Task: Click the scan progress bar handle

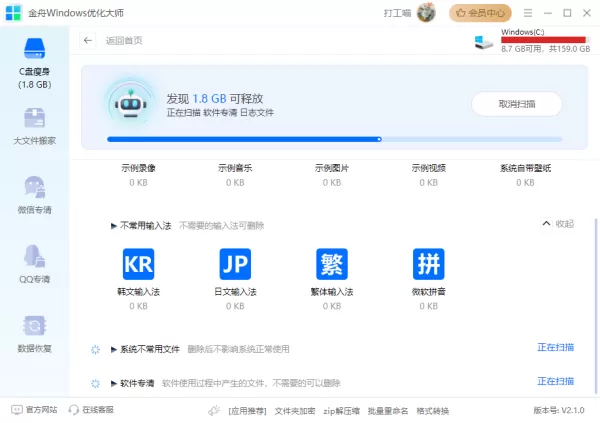Action: click(379, 139)
